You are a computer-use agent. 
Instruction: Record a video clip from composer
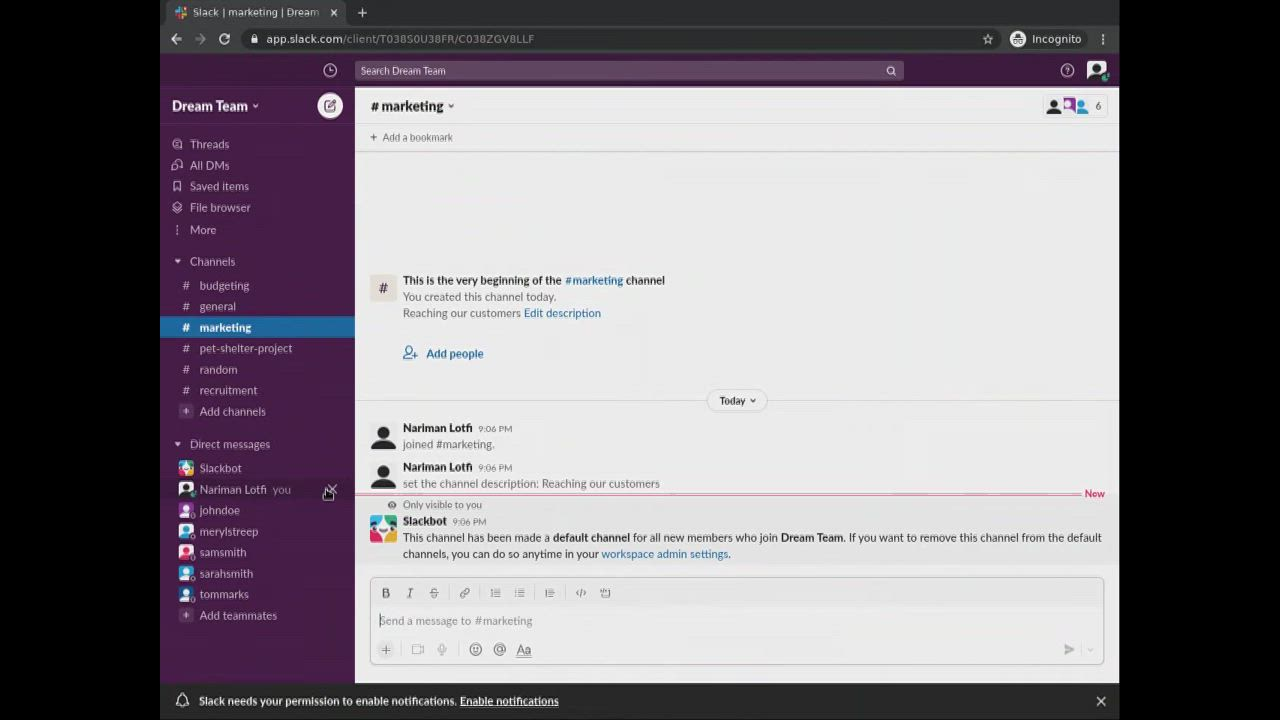tap(418, 650)
